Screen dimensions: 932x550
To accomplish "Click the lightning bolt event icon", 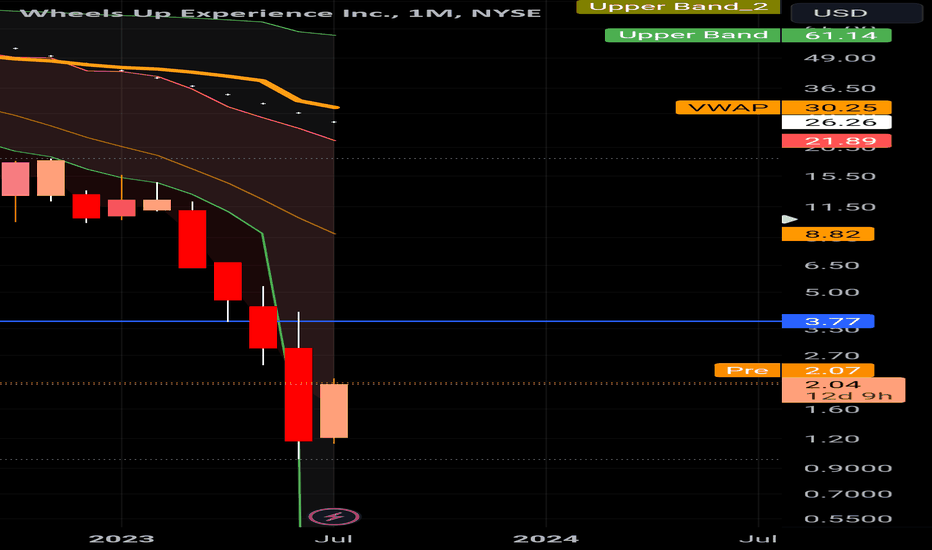I will (334, 516).
